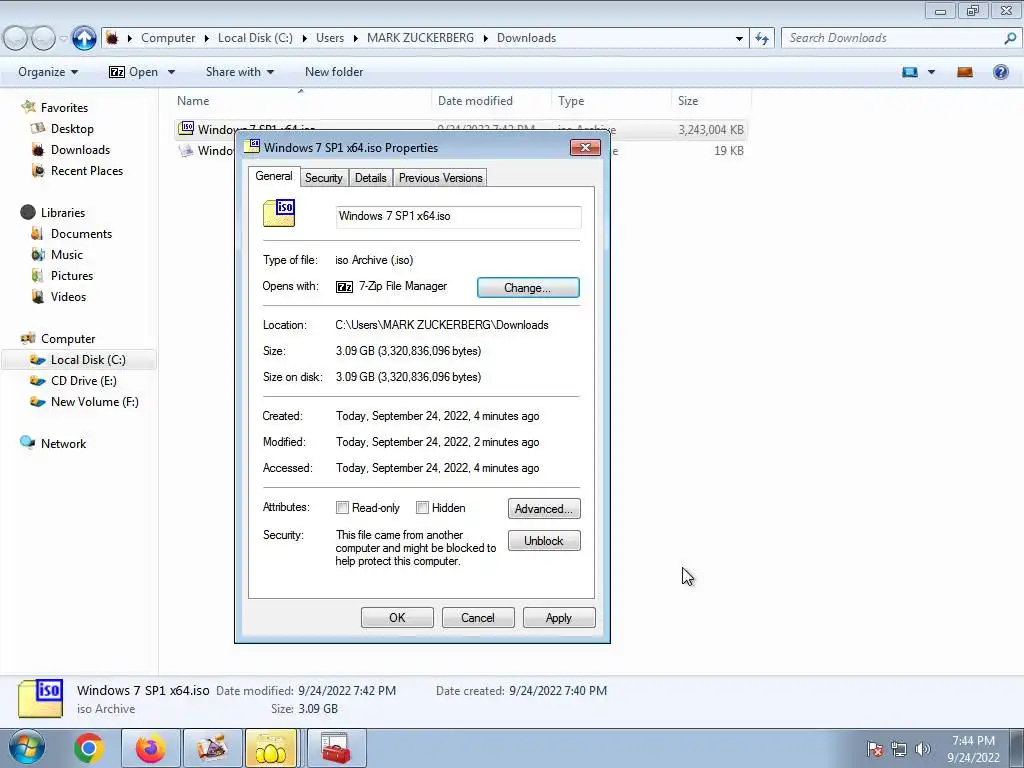Image resolution: width=1024 pixels, height=768 pixels.
Task: Open Recent Places in sidebar
Action: click(86, 170)
